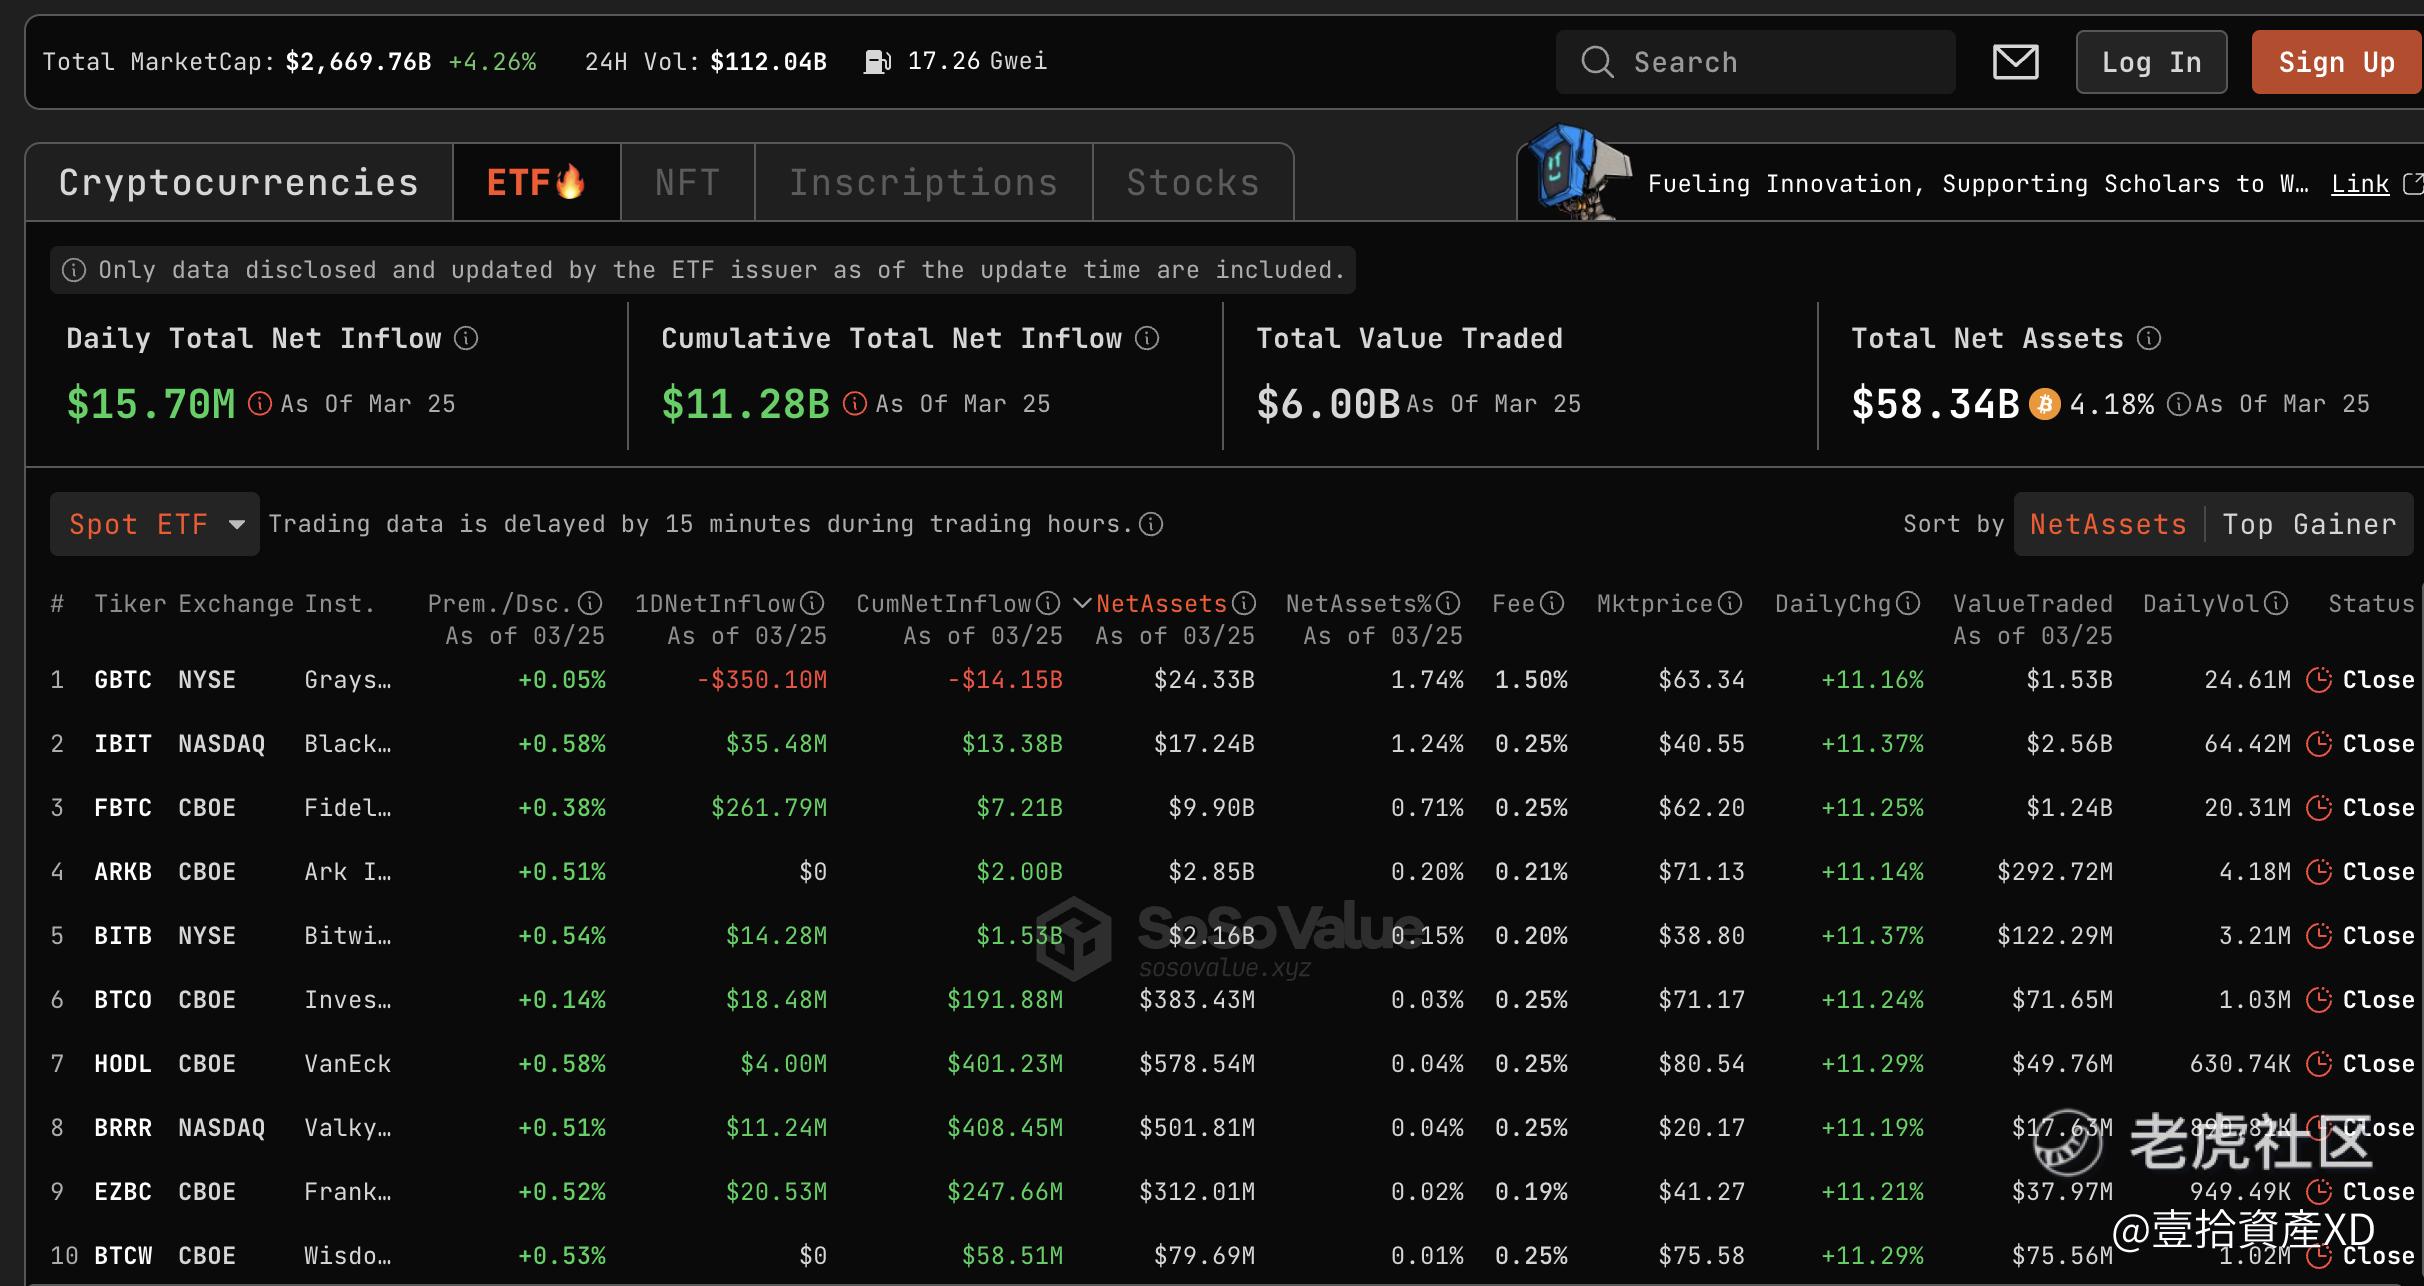The height and width of the screenshot is (1286, 2424).
Task: Switch to the Inscriptions tab
Action: coord(923,182)
